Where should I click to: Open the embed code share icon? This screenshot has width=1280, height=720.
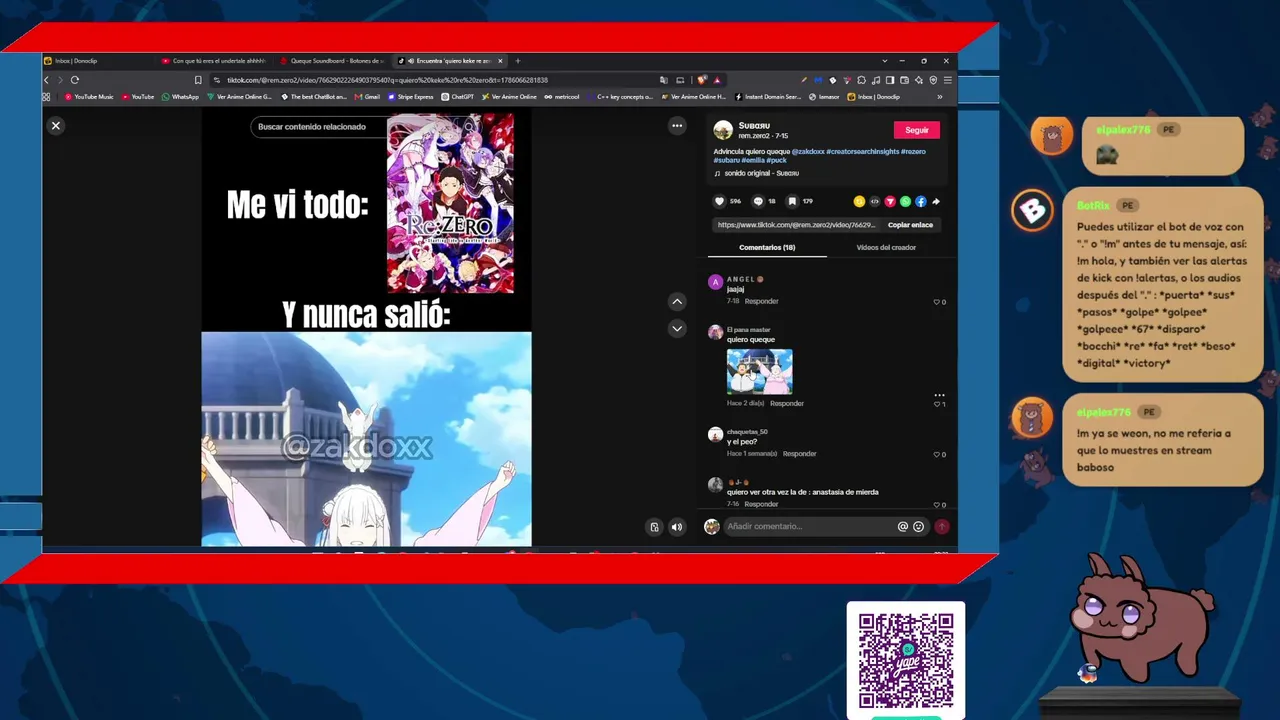pyautogui.click(x=875, y=201)
